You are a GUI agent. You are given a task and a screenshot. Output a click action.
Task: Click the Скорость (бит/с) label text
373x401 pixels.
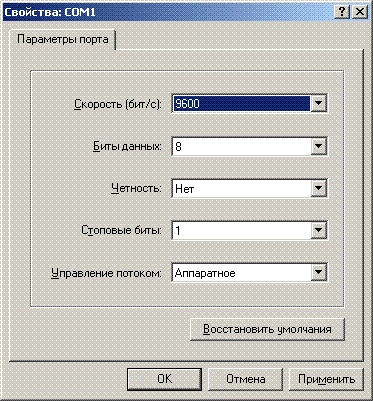click(118, 104)
